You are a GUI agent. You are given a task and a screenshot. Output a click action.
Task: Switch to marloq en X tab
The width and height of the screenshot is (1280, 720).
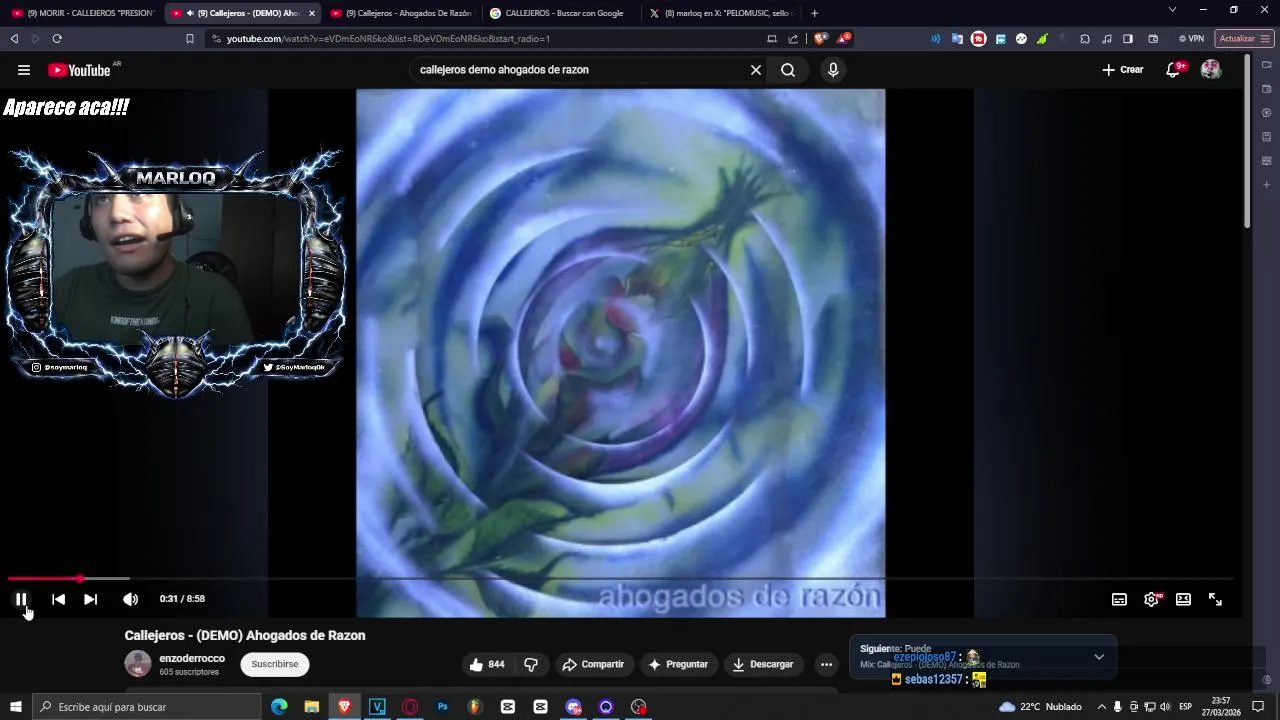tap(720, 13)
